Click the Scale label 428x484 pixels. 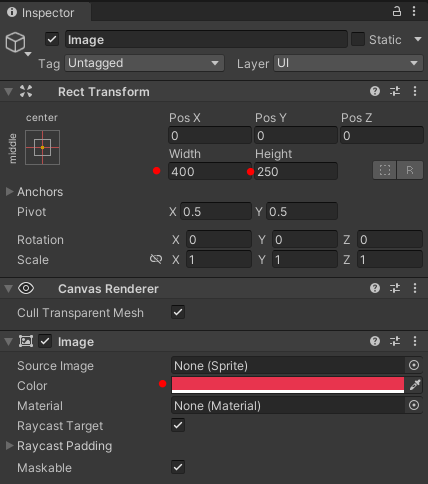pos(33,260)
